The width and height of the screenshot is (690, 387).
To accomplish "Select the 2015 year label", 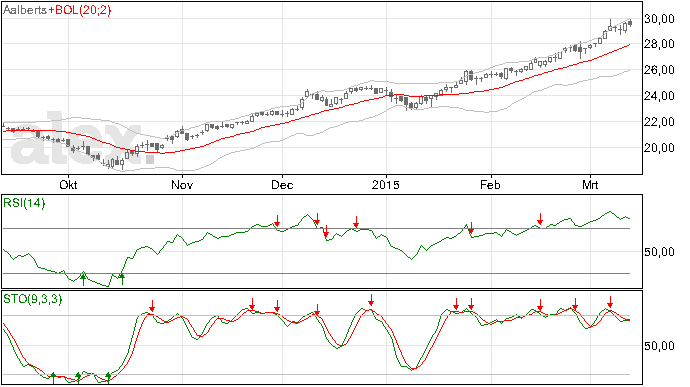I will pos(385,184).
